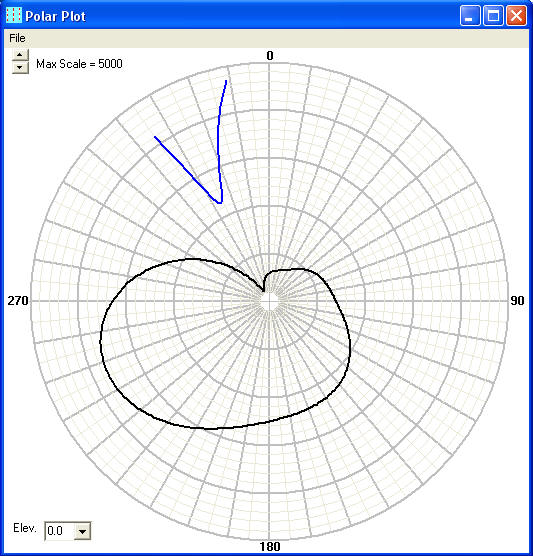Open the File menu

click(17, 38)
